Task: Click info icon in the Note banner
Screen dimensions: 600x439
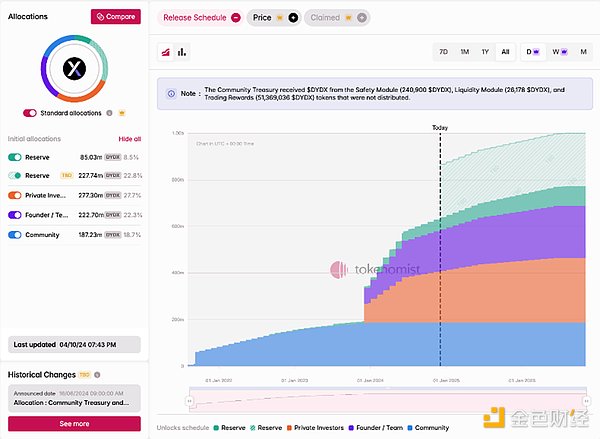Action: [x=171, y=93]
